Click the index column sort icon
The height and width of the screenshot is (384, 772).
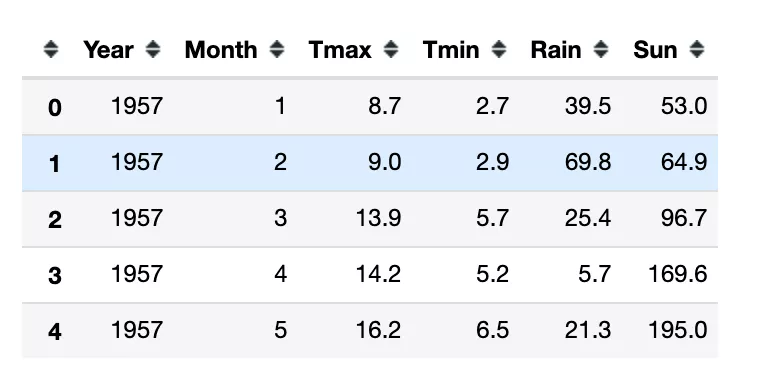[x=51, y=49]
